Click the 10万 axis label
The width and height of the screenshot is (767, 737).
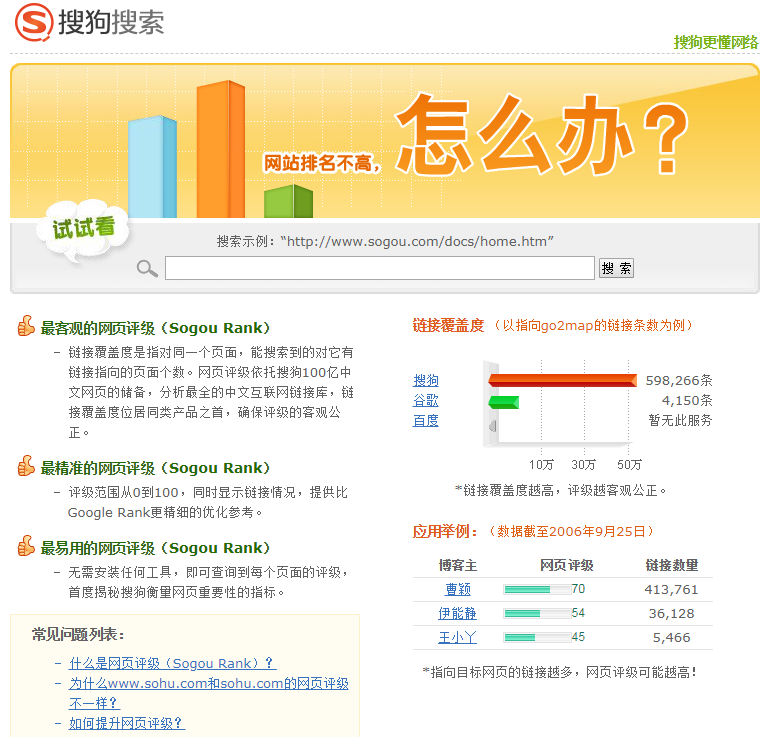541,465
